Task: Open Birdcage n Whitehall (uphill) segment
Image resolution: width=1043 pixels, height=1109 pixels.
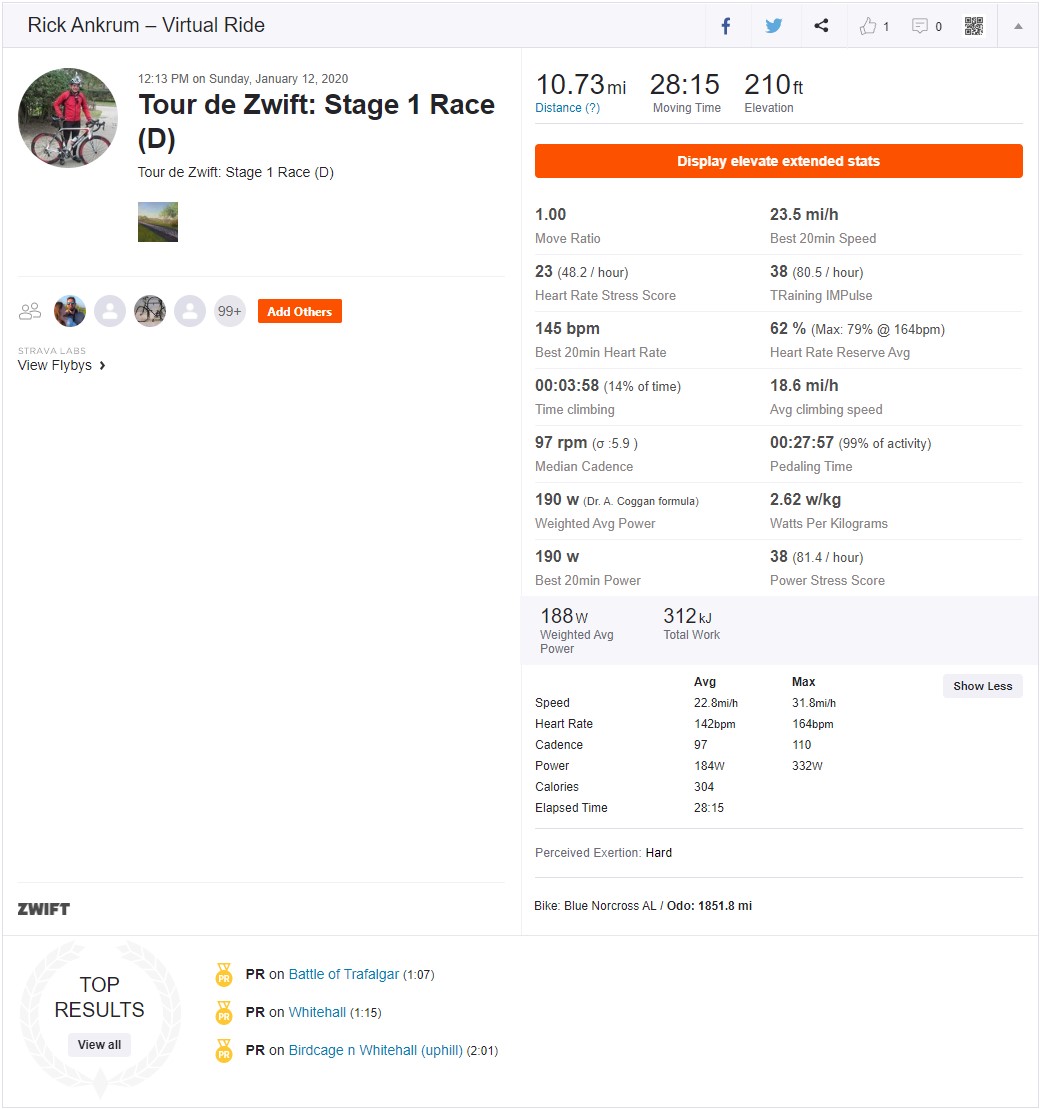Action: [375, 1050]
